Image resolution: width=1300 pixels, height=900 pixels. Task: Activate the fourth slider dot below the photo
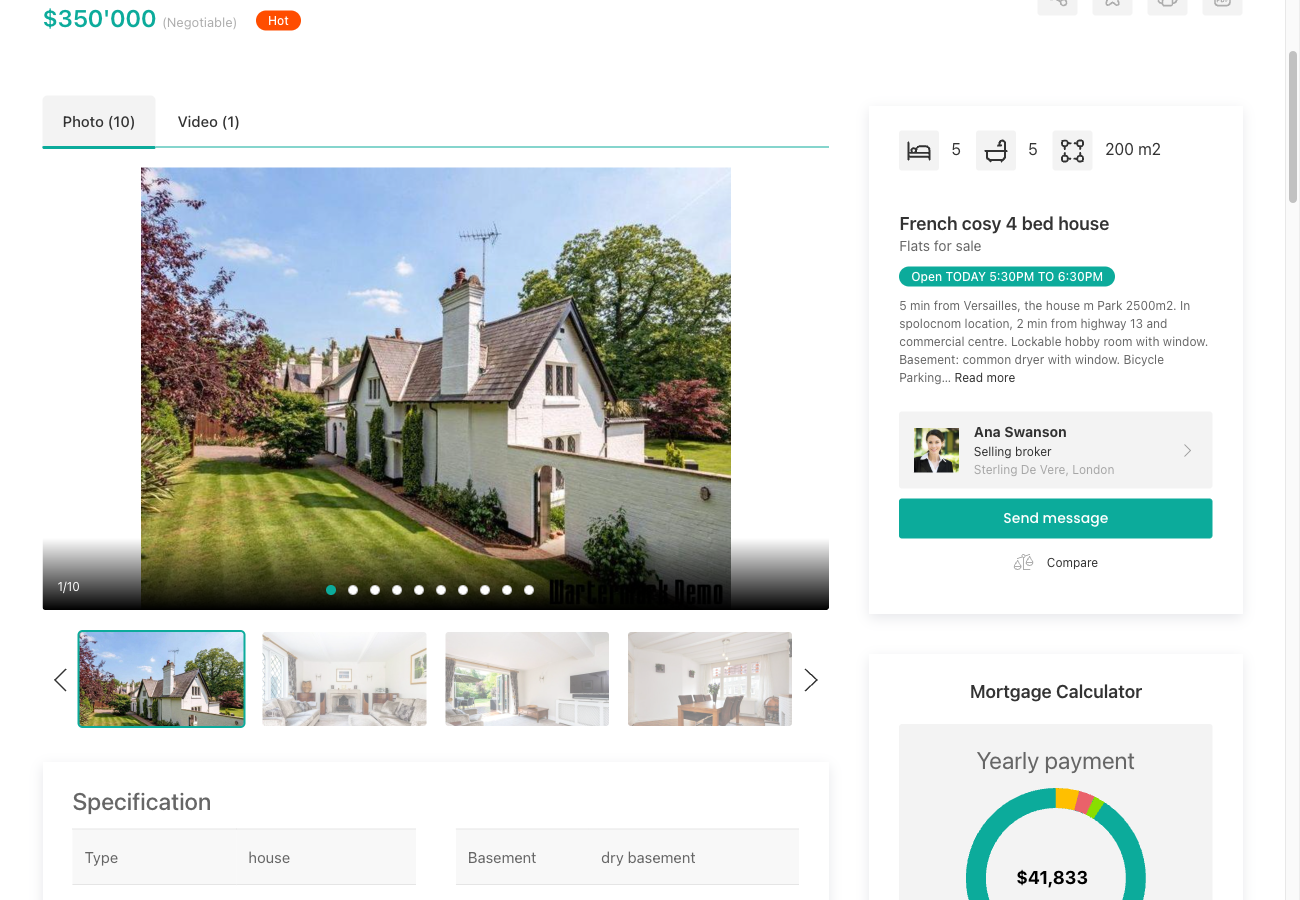click(x=396, y=590)
